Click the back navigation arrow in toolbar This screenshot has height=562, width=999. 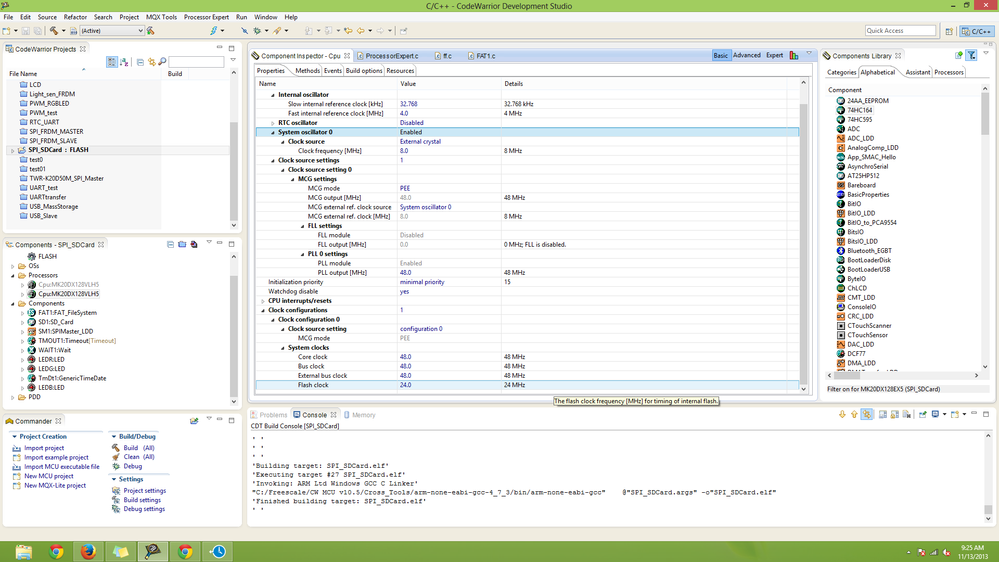[x=361, y=31]
